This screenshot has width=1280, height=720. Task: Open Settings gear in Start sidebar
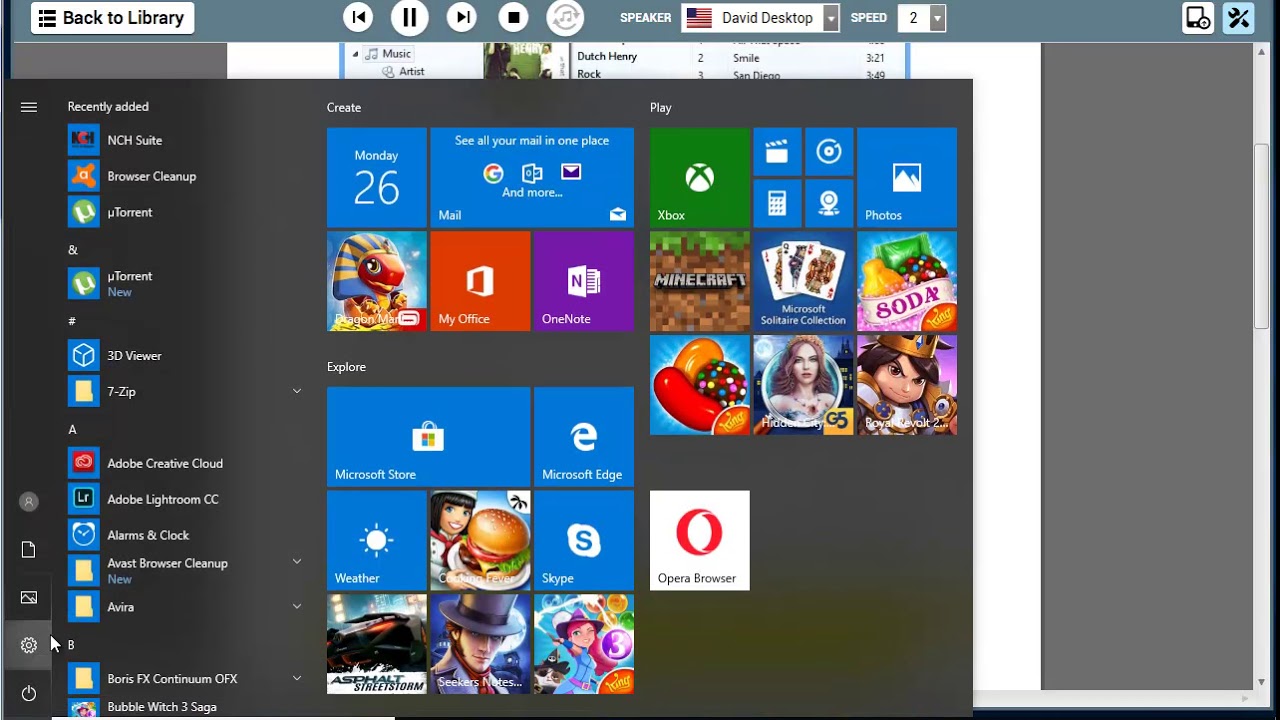28,645
